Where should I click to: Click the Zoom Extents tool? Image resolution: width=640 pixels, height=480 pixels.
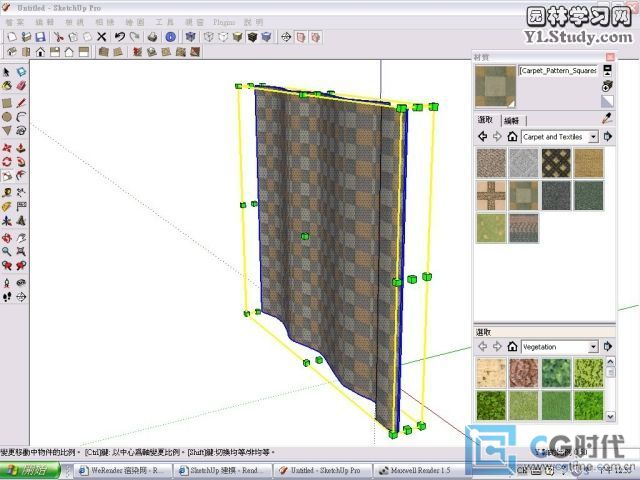pos(21,251)
